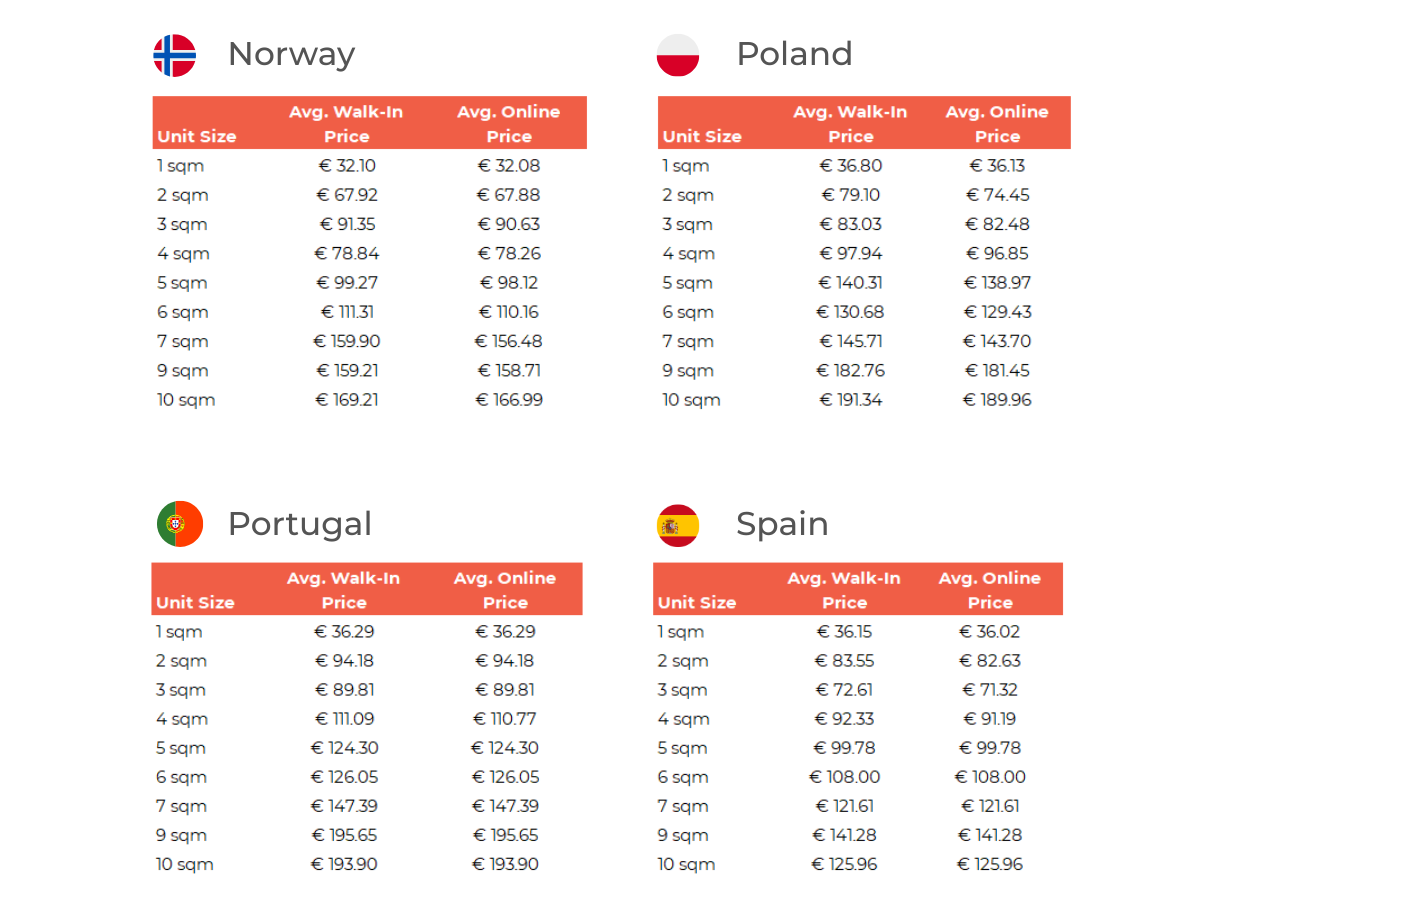Click Spain's 6 sqm walk-in price € 108.00

[845, 777]
